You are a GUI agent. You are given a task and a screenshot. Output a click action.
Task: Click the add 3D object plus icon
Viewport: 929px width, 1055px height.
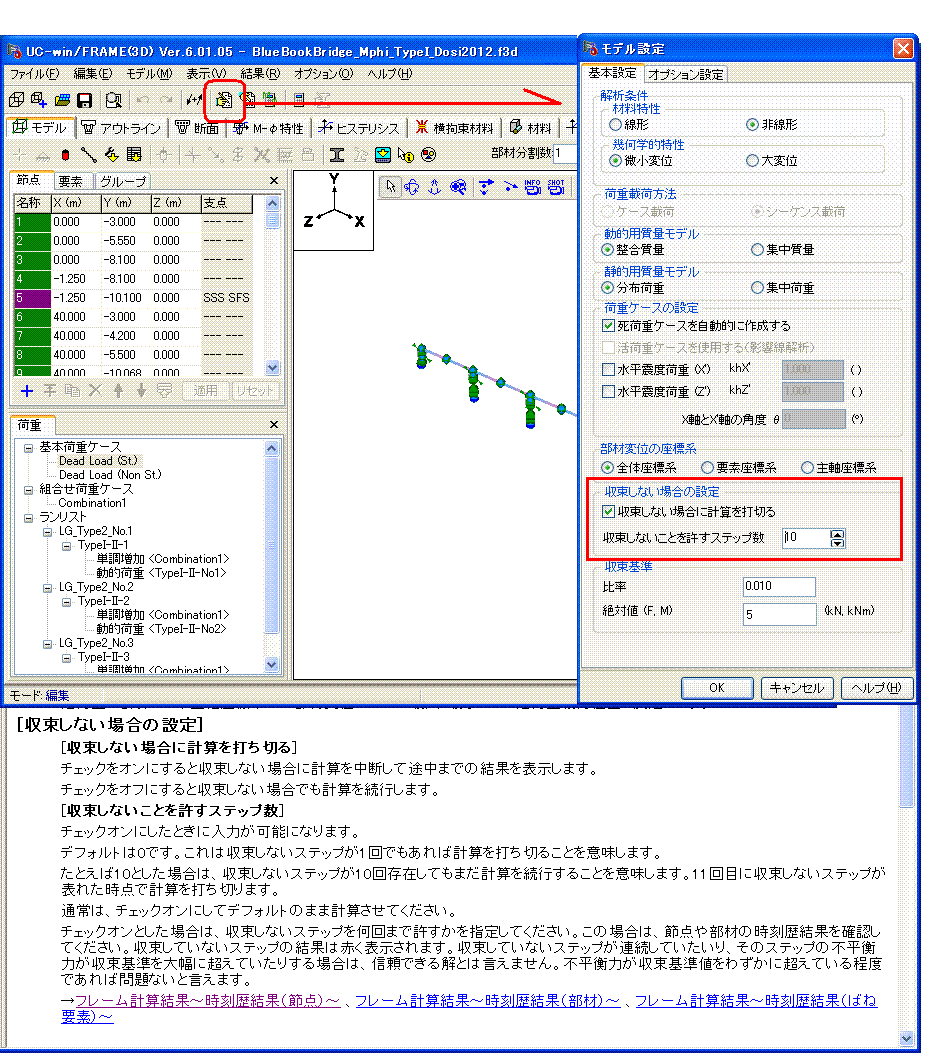tap(39, 100)
